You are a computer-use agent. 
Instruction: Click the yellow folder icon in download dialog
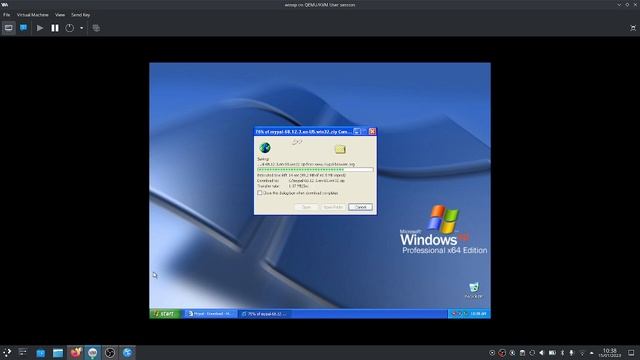(340, 149)
